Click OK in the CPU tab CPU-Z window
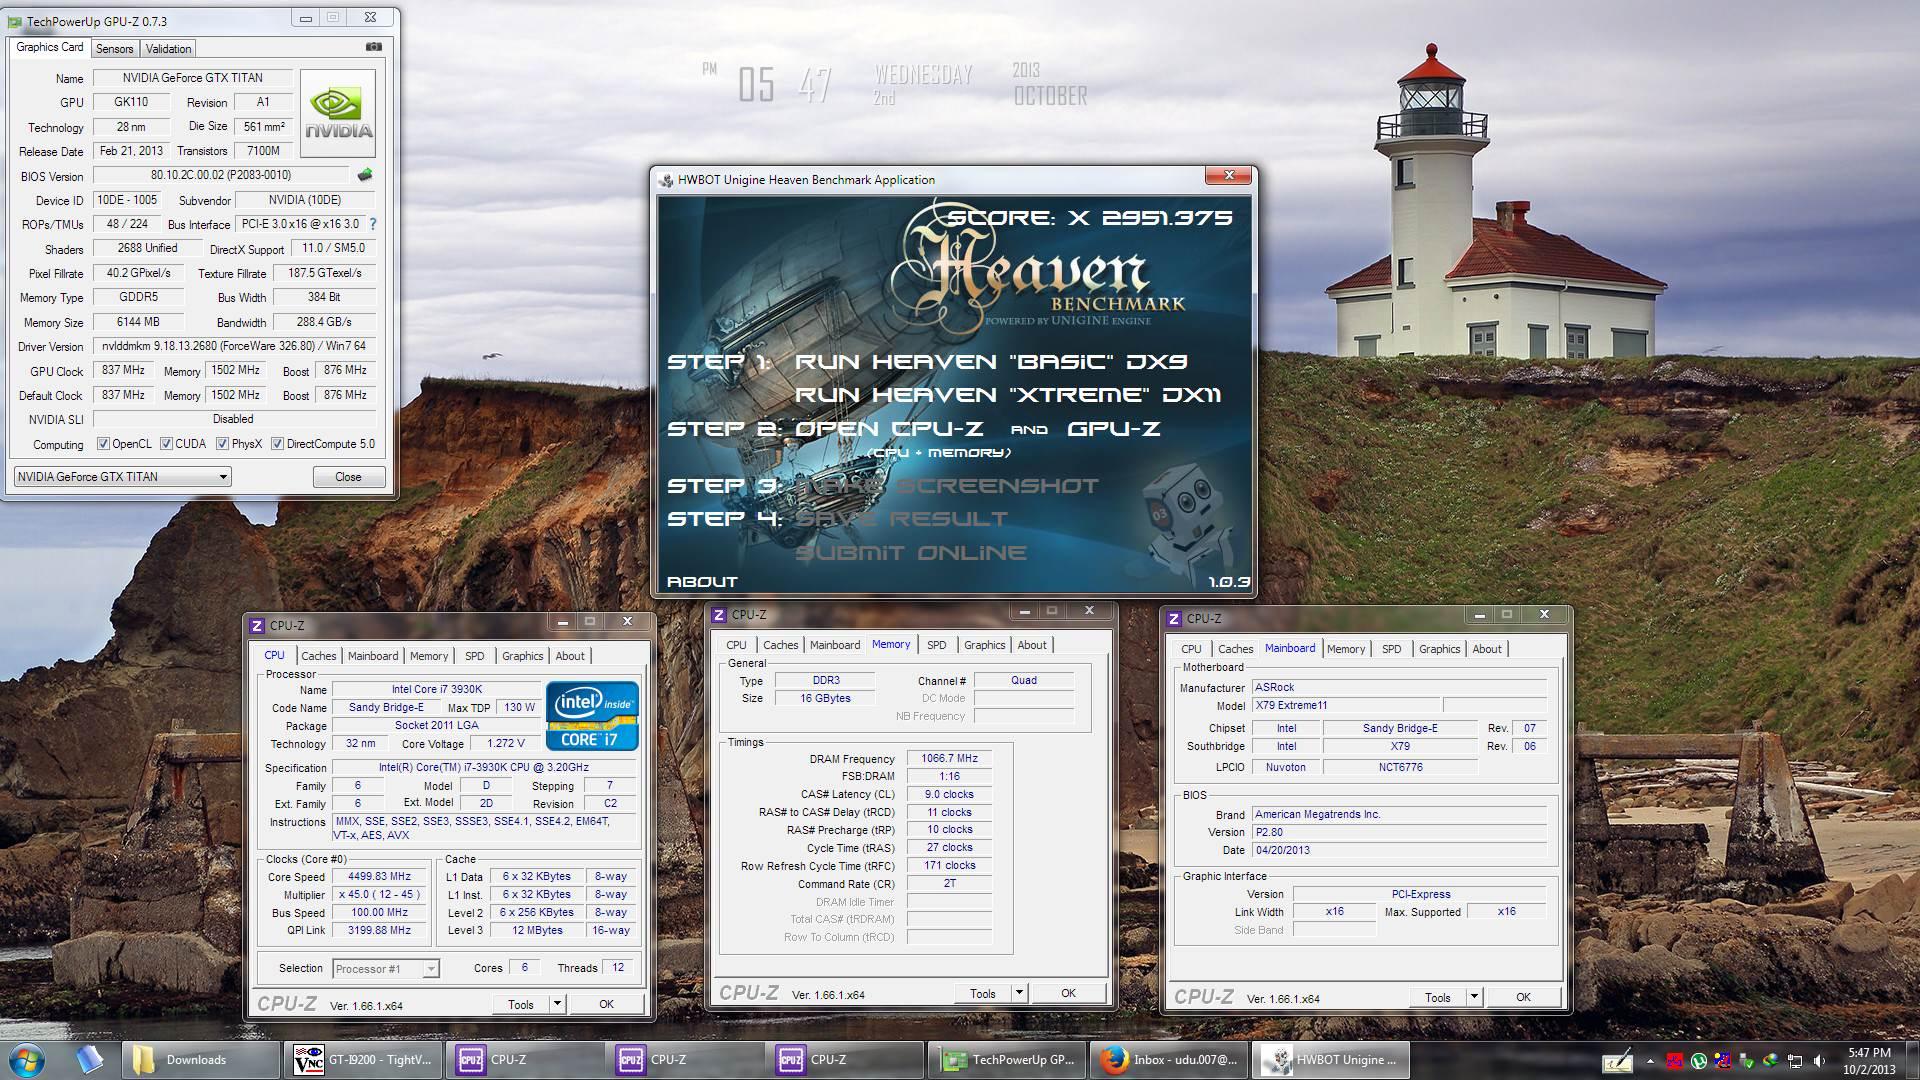Screen dimensions: 1920x1080 606,1004
